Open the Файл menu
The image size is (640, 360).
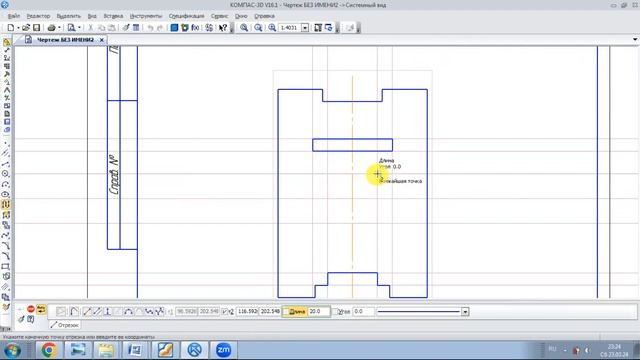pos(13,16)
